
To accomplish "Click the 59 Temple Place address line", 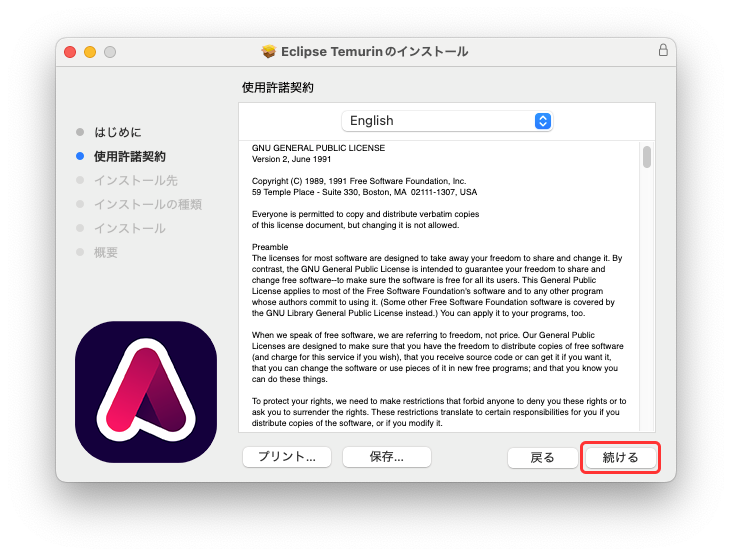I will 365,192.
